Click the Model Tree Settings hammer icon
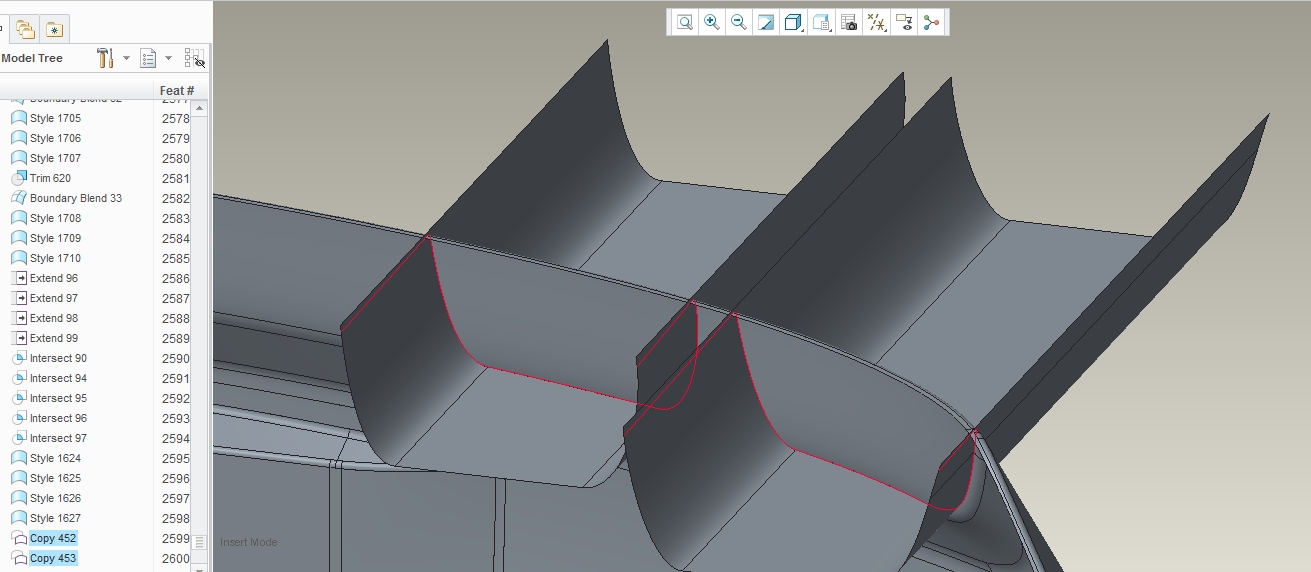Screen dimensions: 1311x572 tap(105, 58)
